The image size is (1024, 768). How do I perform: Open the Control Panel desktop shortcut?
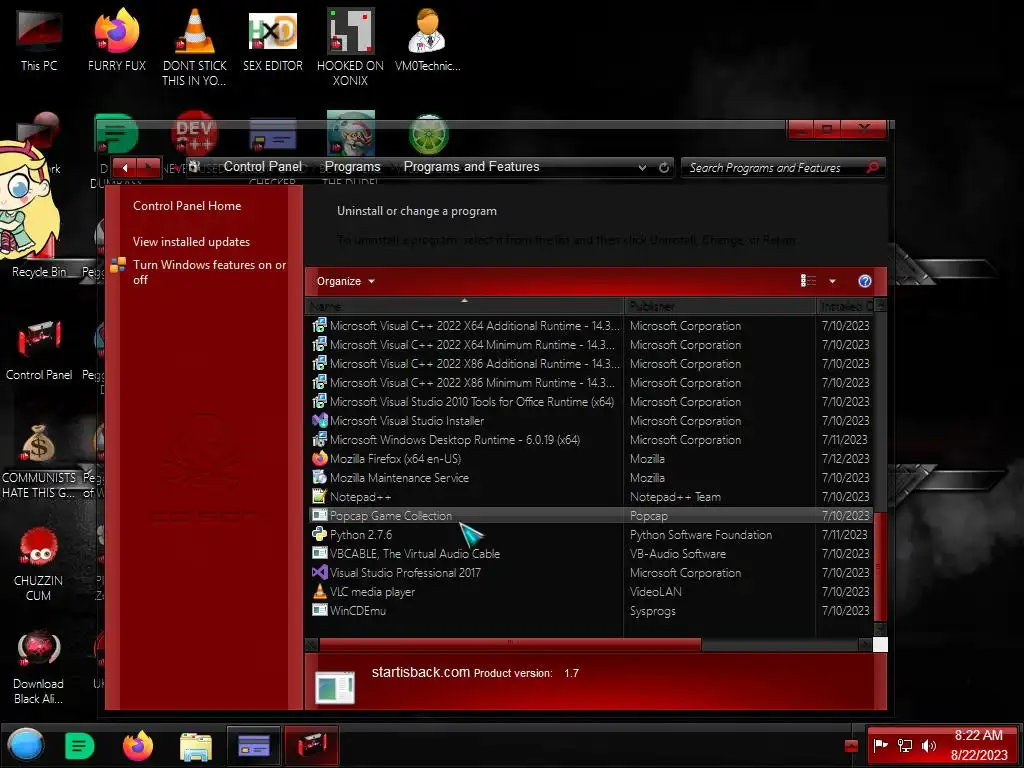(x=39, y=349)
